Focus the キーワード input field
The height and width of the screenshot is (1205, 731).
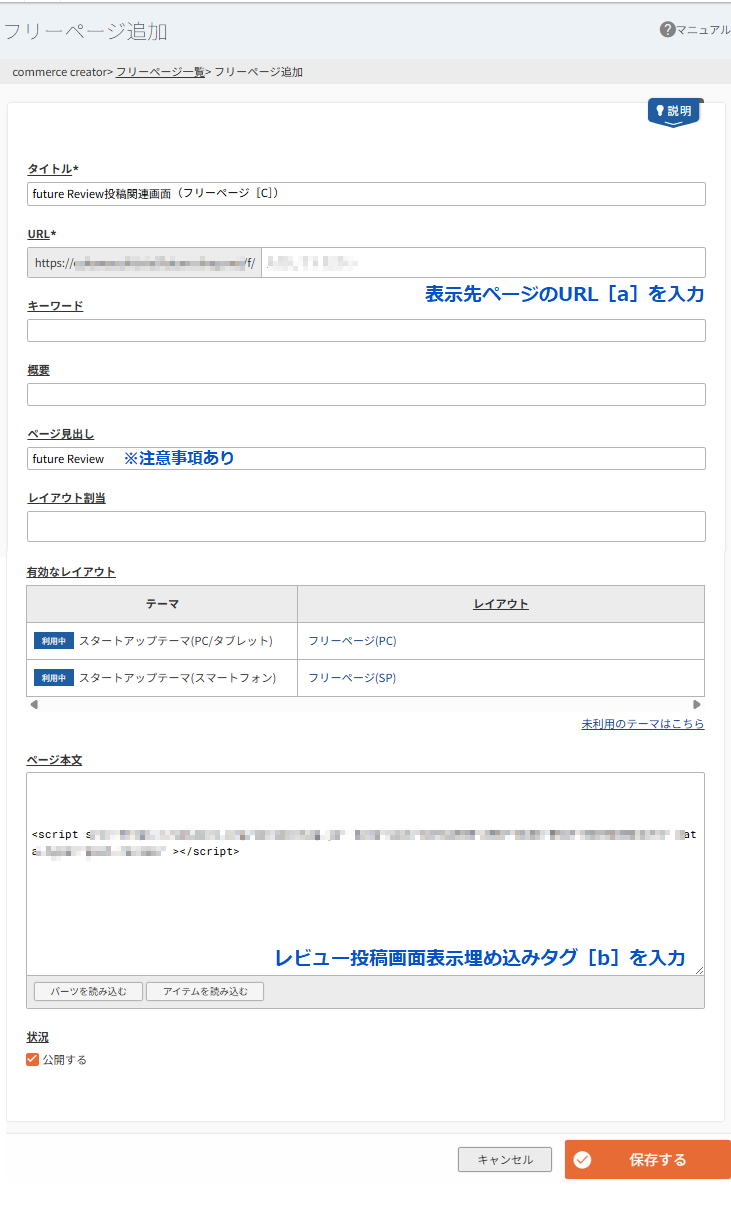366,330
